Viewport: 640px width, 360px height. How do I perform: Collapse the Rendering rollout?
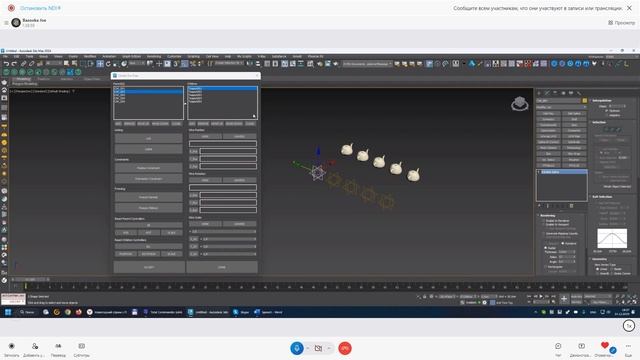tap(548, 216)
